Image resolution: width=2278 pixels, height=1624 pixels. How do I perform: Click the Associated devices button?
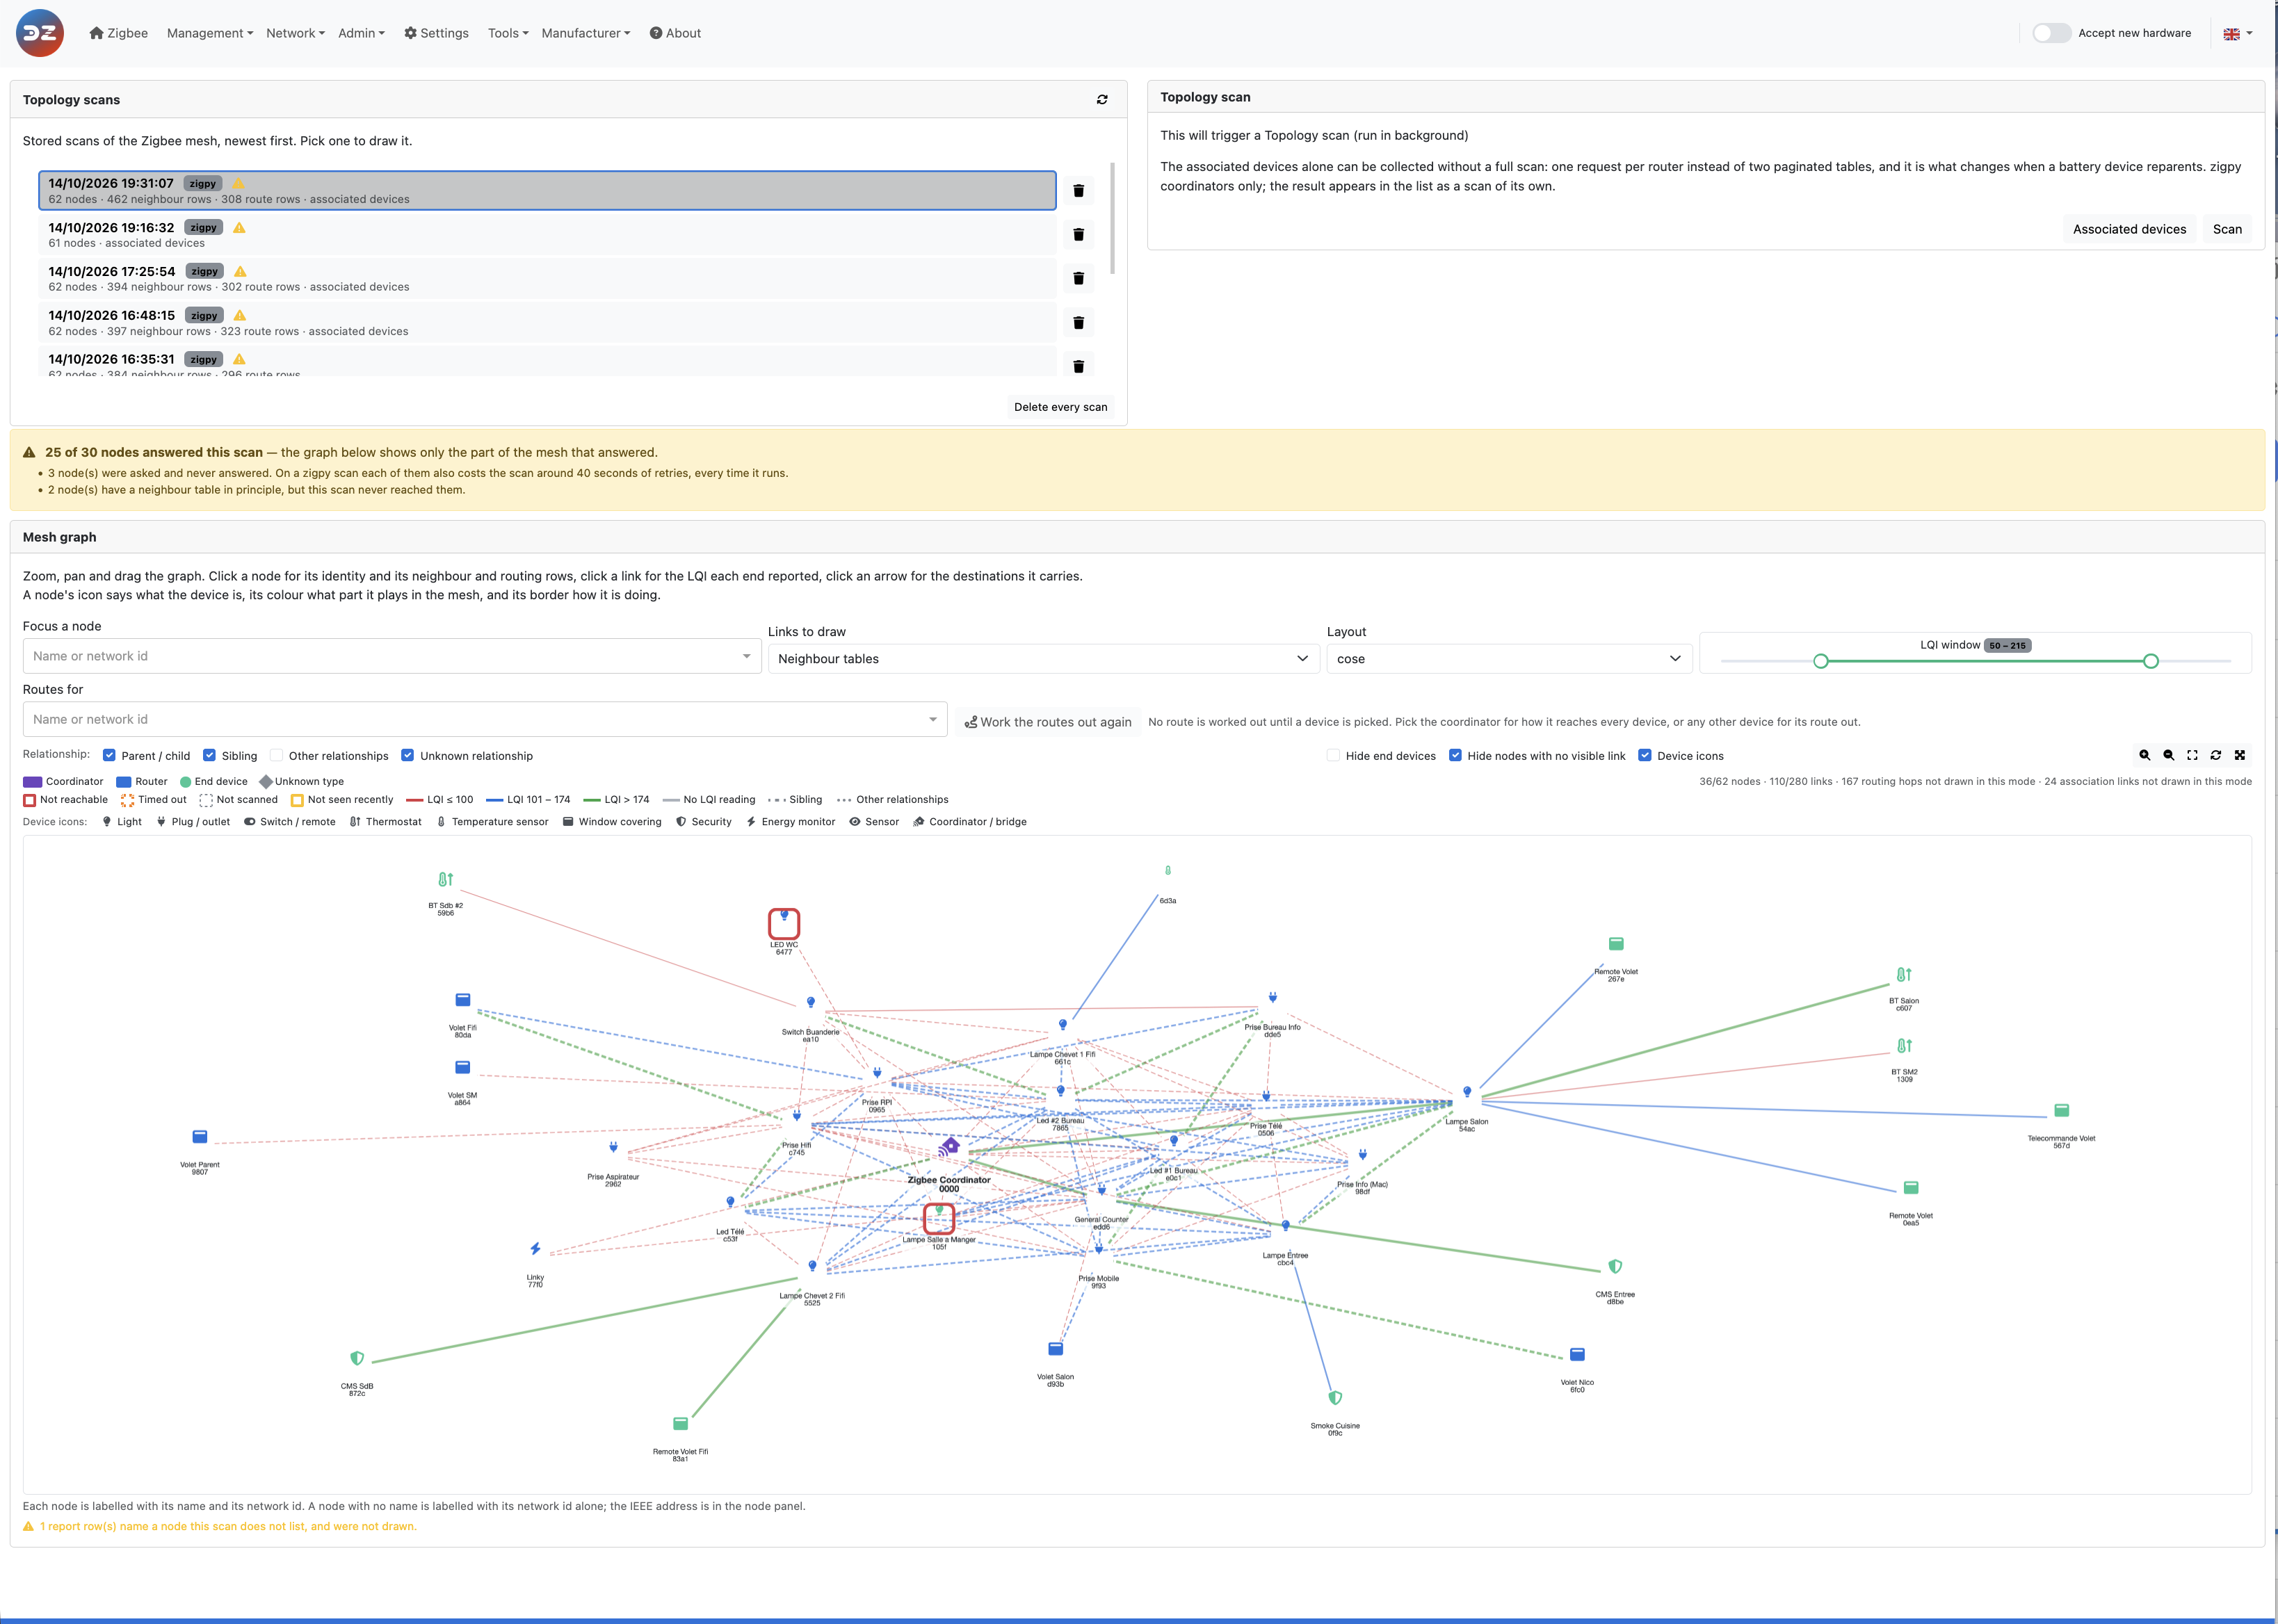point(2129,229)
